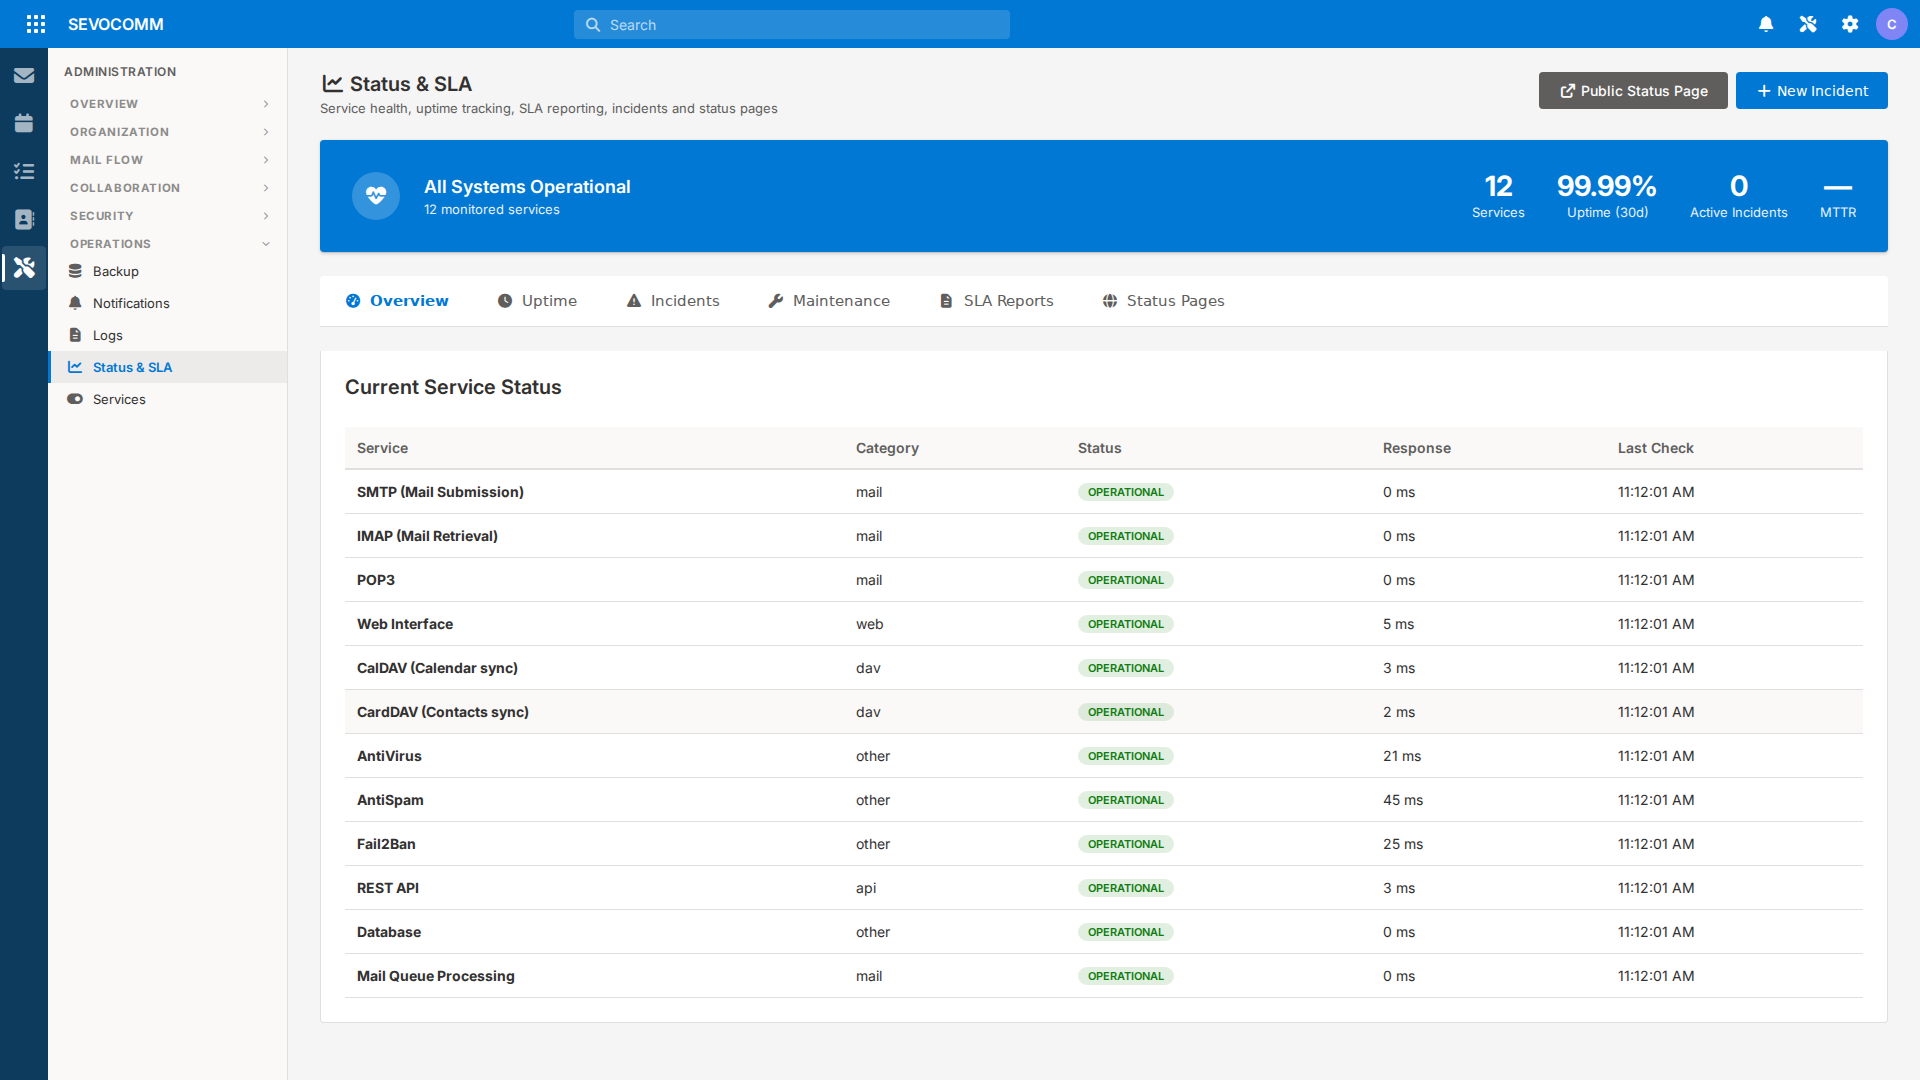Expand the Operations section in the sidebar
The image size is (1920, 1080).
167,243
